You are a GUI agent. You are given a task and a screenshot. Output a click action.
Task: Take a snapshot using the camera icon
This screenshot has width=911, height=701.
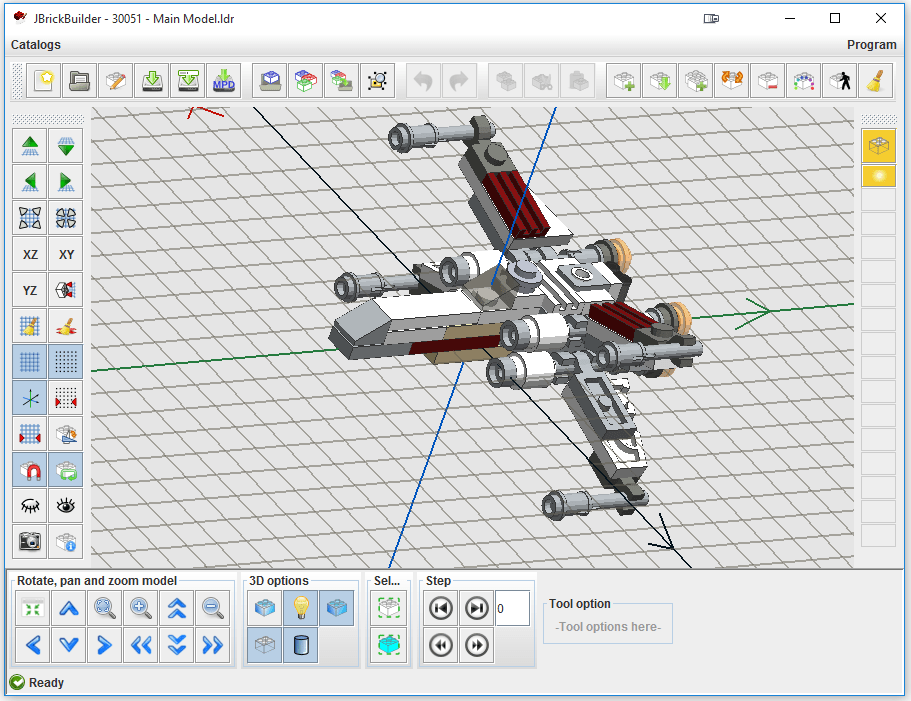coord(29,542)
